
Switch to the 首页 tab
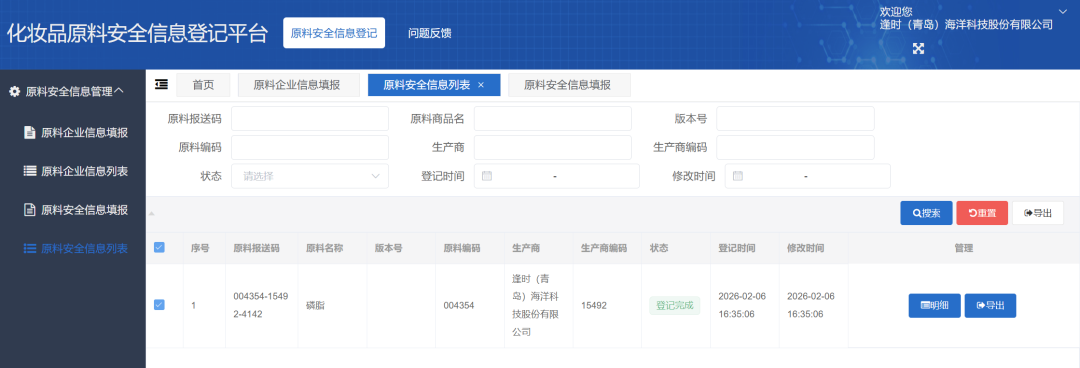coord(203,85)
